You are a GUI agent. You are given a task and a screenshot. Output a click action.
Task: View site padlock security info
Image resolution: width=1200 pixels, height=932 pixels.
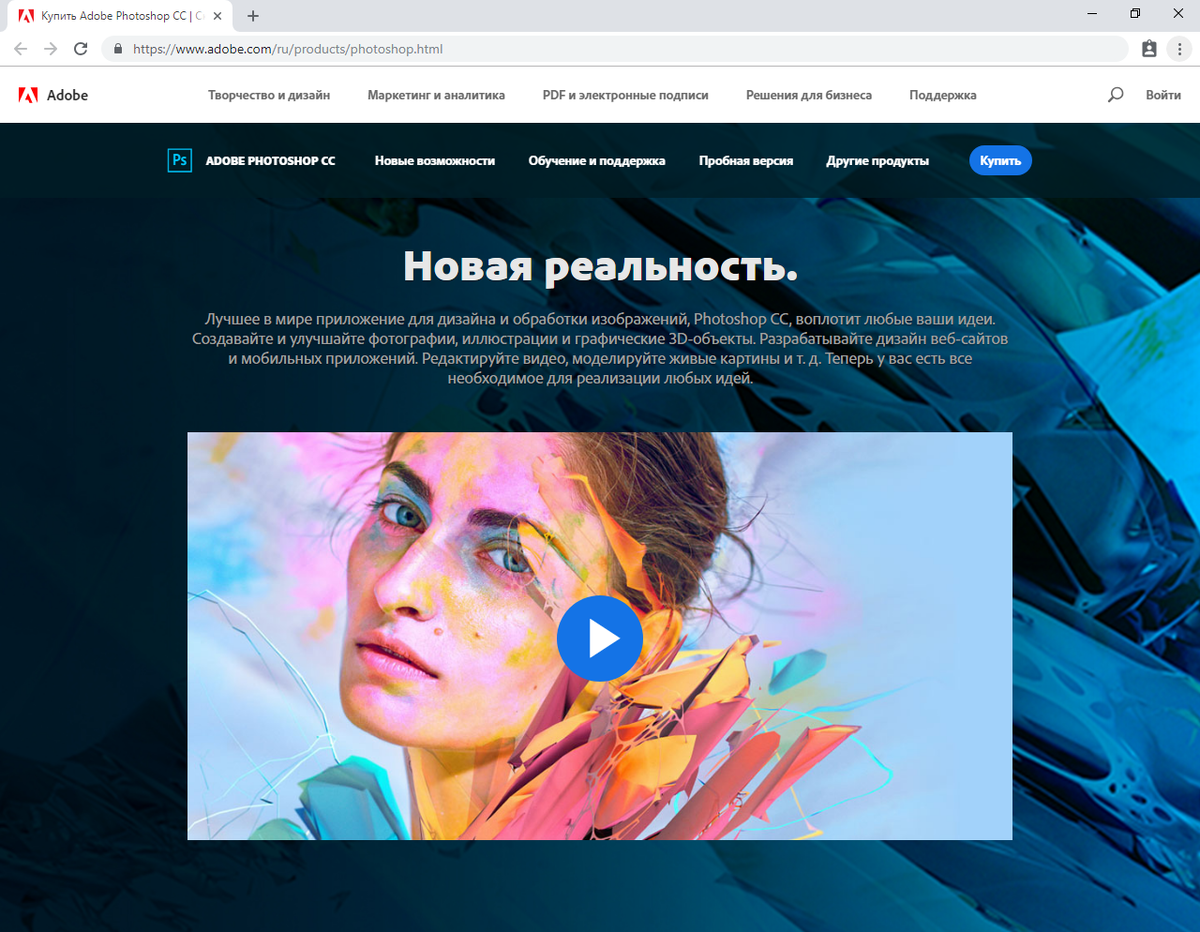pyautogui.click(x=118, y=49)
